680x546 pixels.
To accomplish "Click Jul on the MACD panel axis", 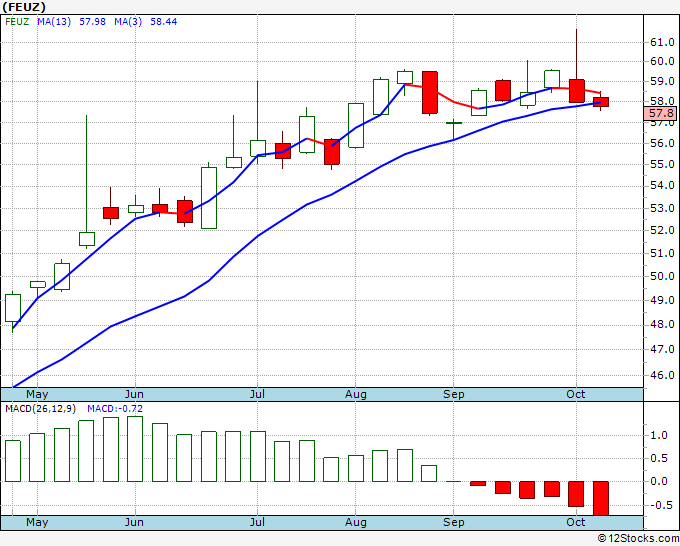I will tap(258, 522).
